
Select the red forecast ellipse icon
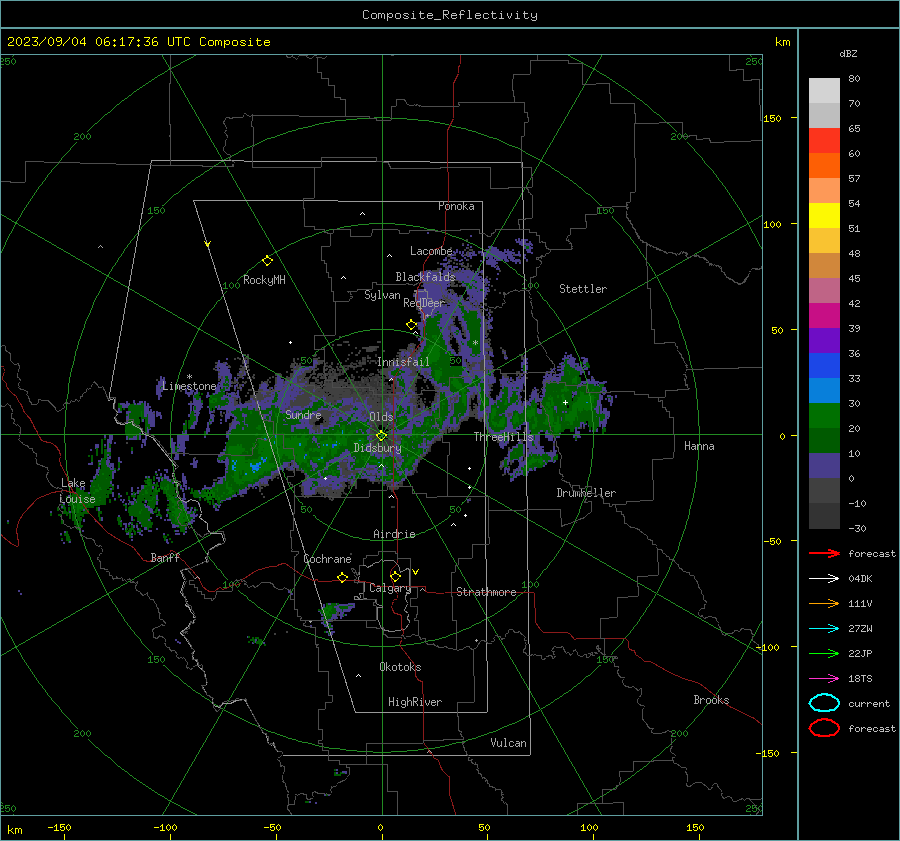click(824, 728)
